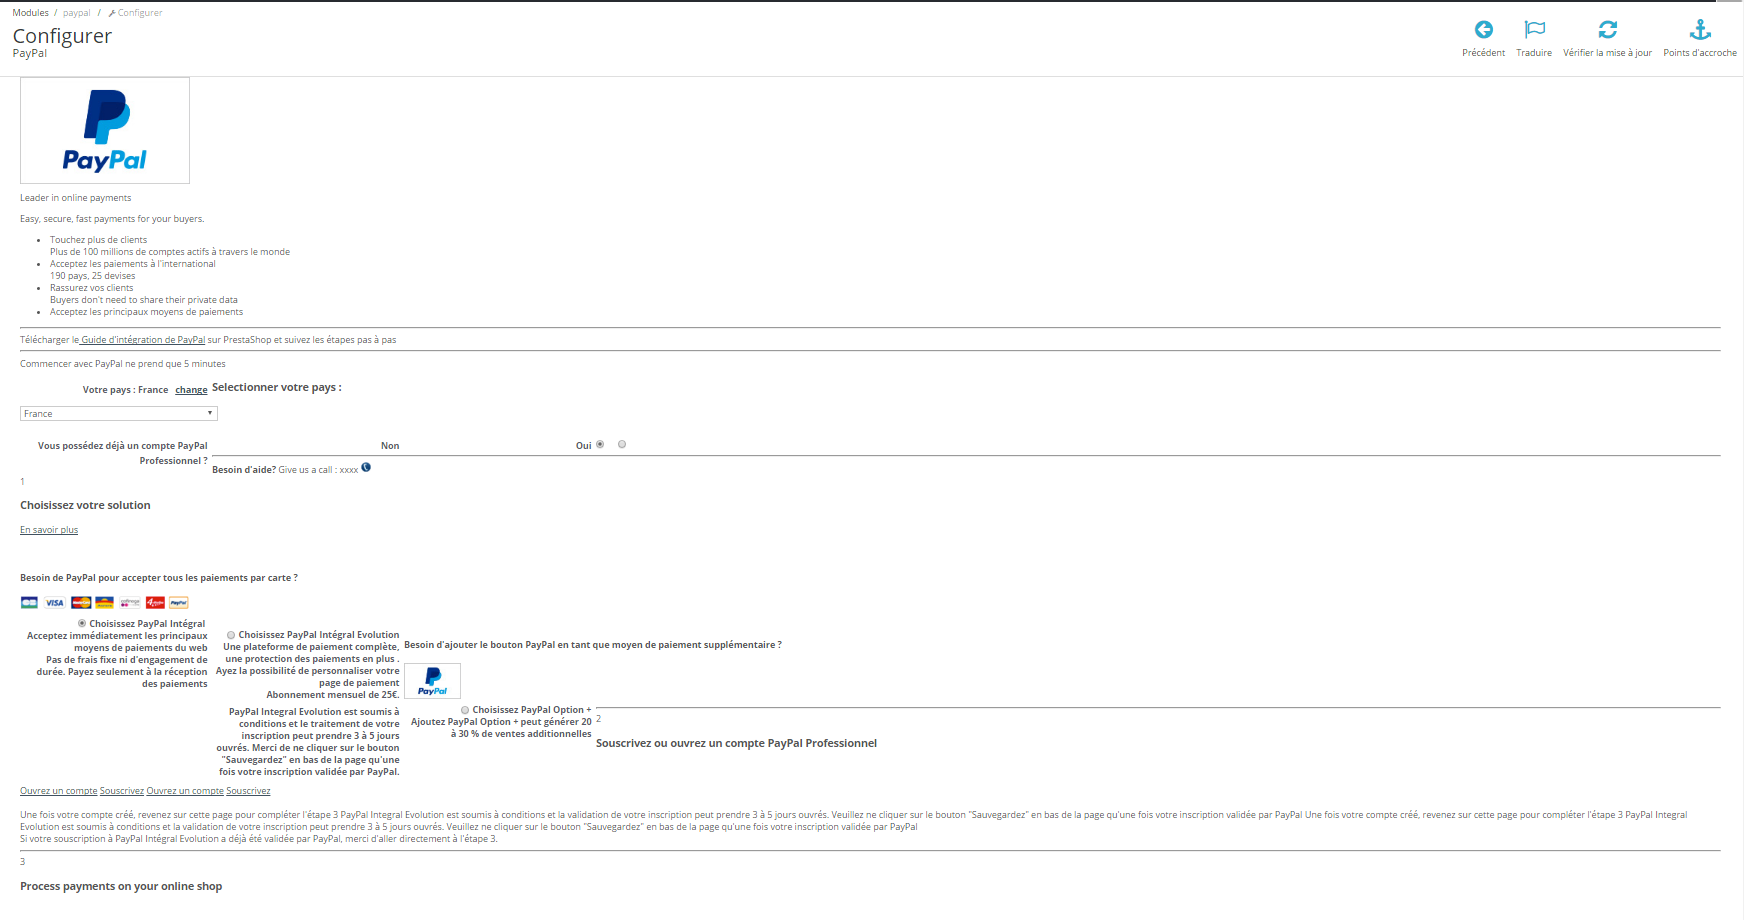1744x920 pixels.
Task: Choose the PayPal Intégral Evolution radio option
Action: pos(231,635)
